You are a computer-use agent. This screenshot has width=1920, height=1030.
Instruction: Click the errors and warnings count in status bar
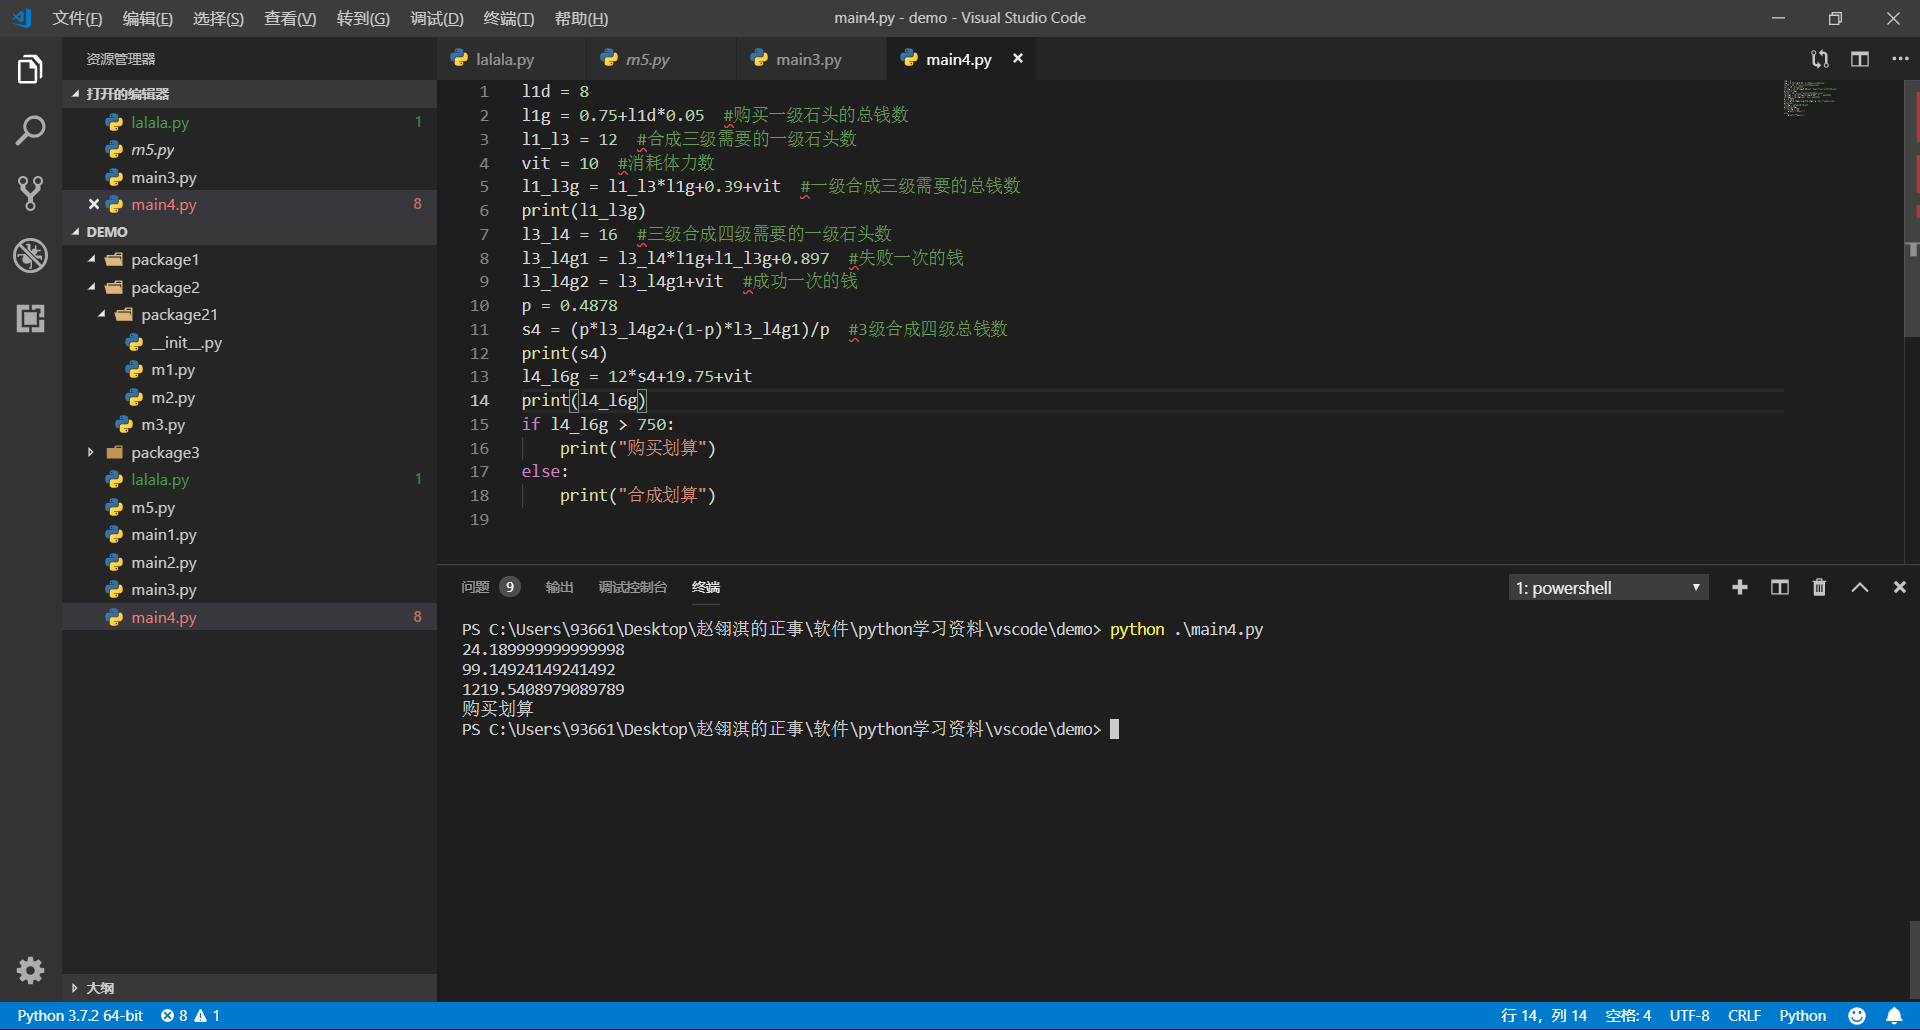click(190, 1016)
